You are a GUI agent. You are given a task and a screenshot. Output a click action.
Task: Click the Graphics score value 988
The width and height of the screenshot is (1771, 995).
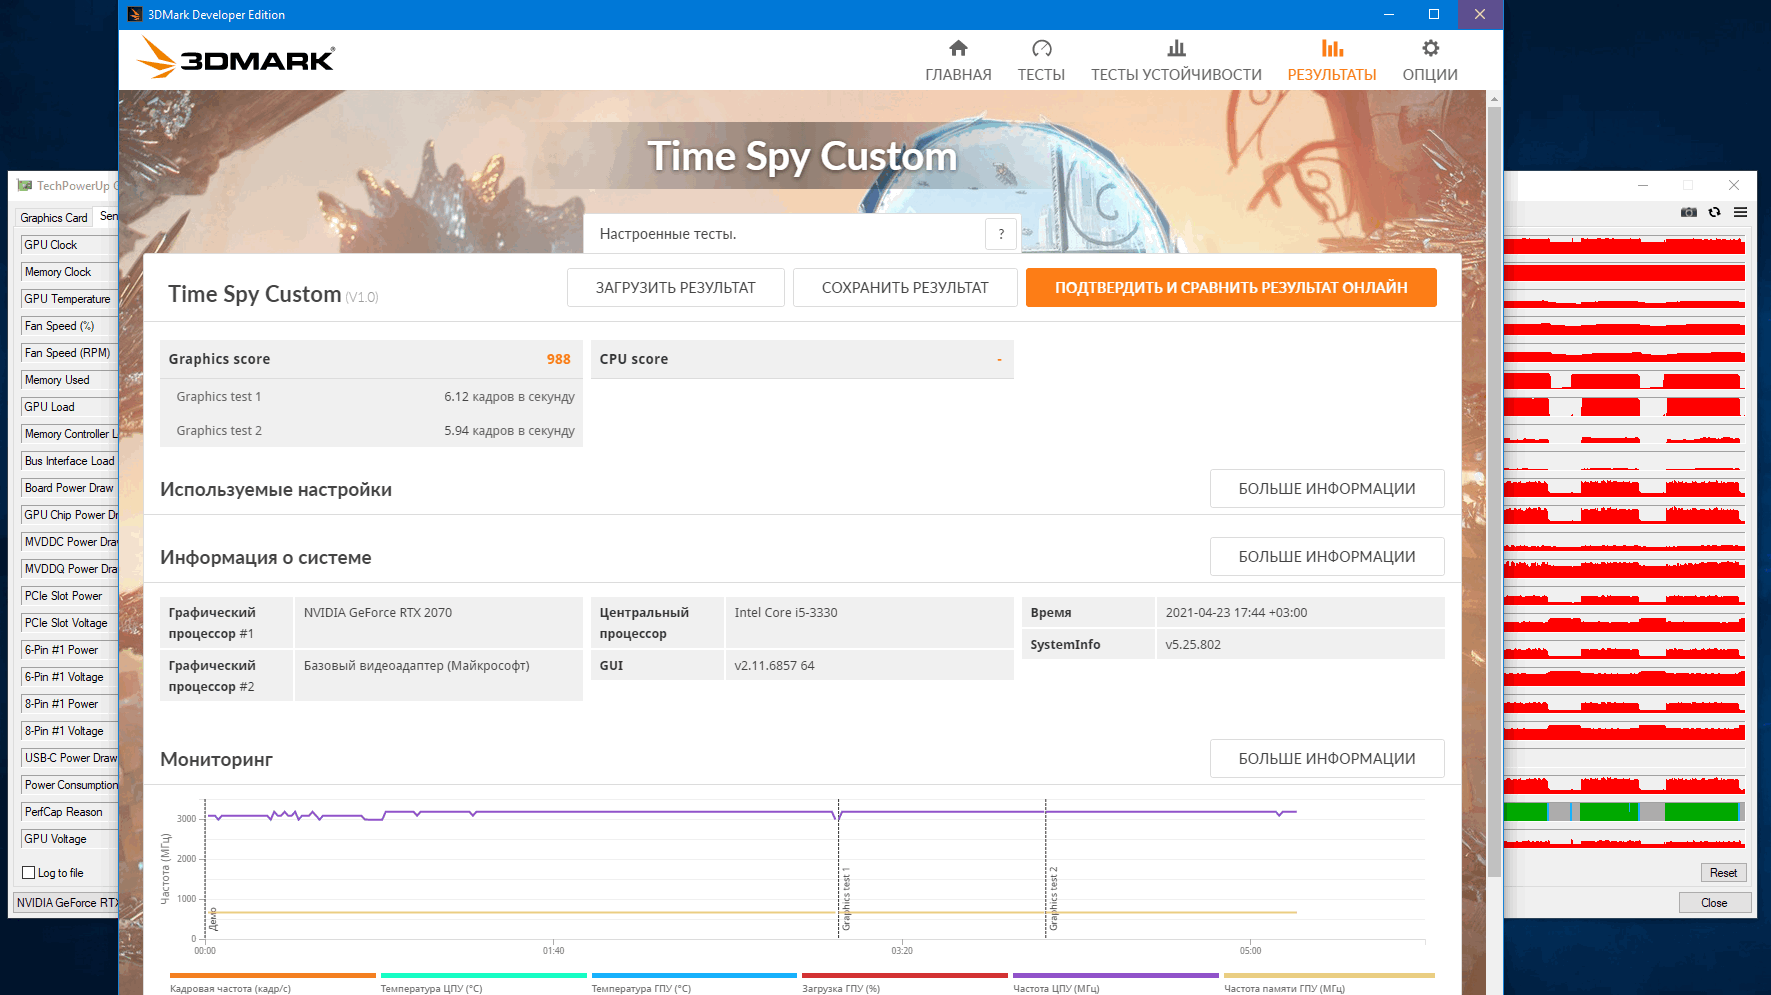tap(558, 359)
